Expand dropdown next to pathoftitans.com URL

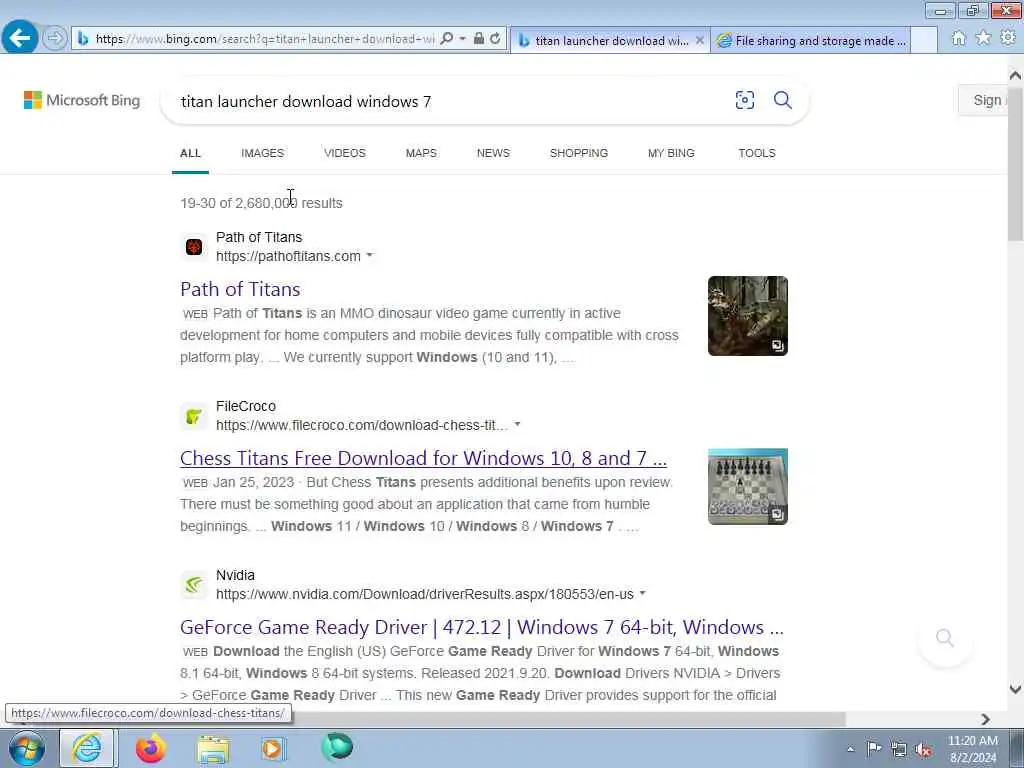[x=370, y=255]
